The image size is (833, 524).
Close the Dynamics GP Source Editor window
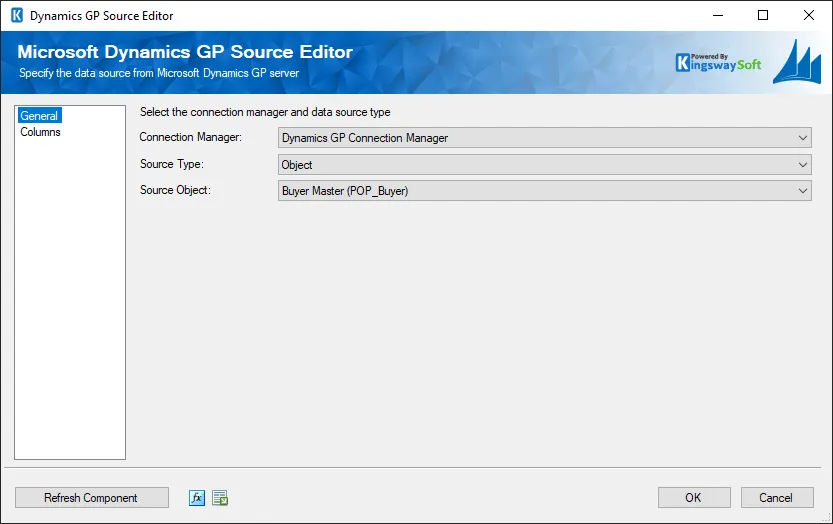(809, 15)
